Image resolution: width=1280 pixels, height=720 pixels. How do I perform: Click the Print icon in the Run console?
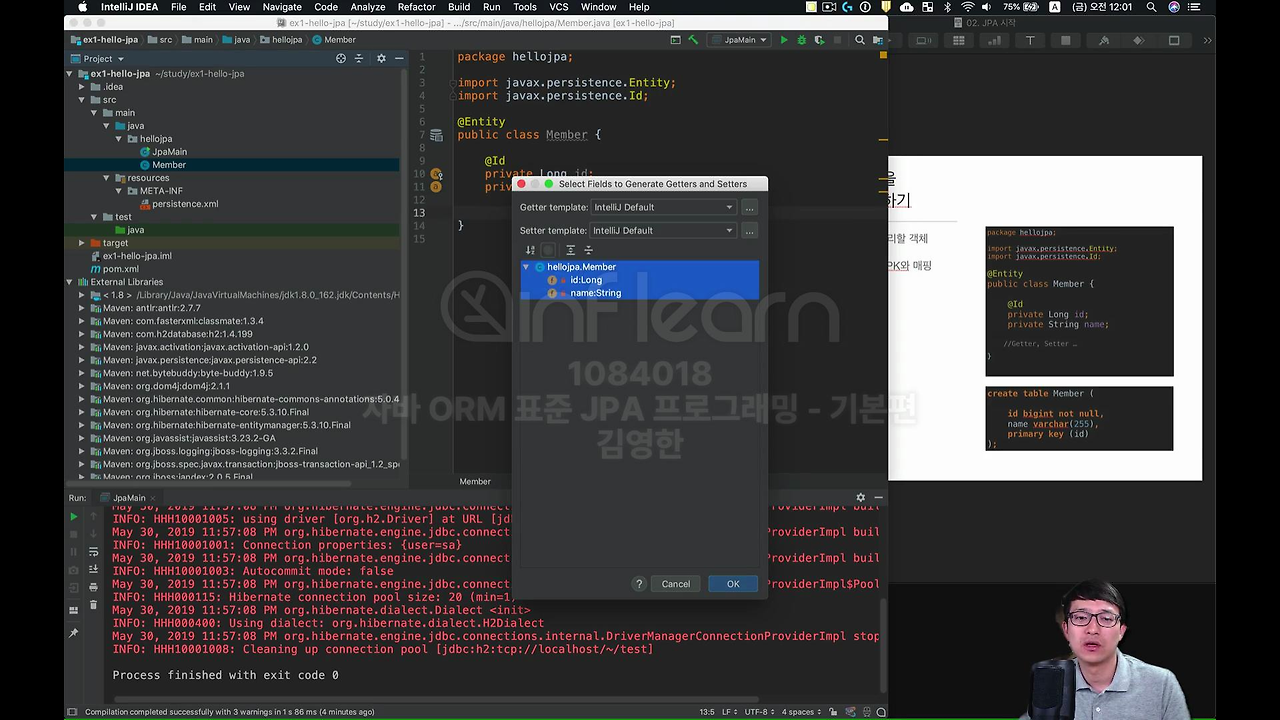(x=93, y=587)
